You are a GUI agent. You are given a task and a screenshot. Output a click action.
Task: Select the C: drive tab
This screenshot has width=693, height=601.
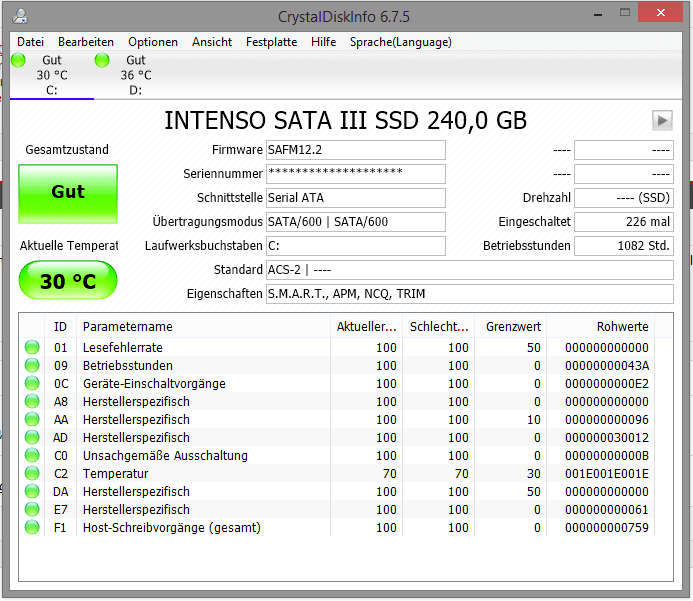pyautogui.click(x=52, y=75)
